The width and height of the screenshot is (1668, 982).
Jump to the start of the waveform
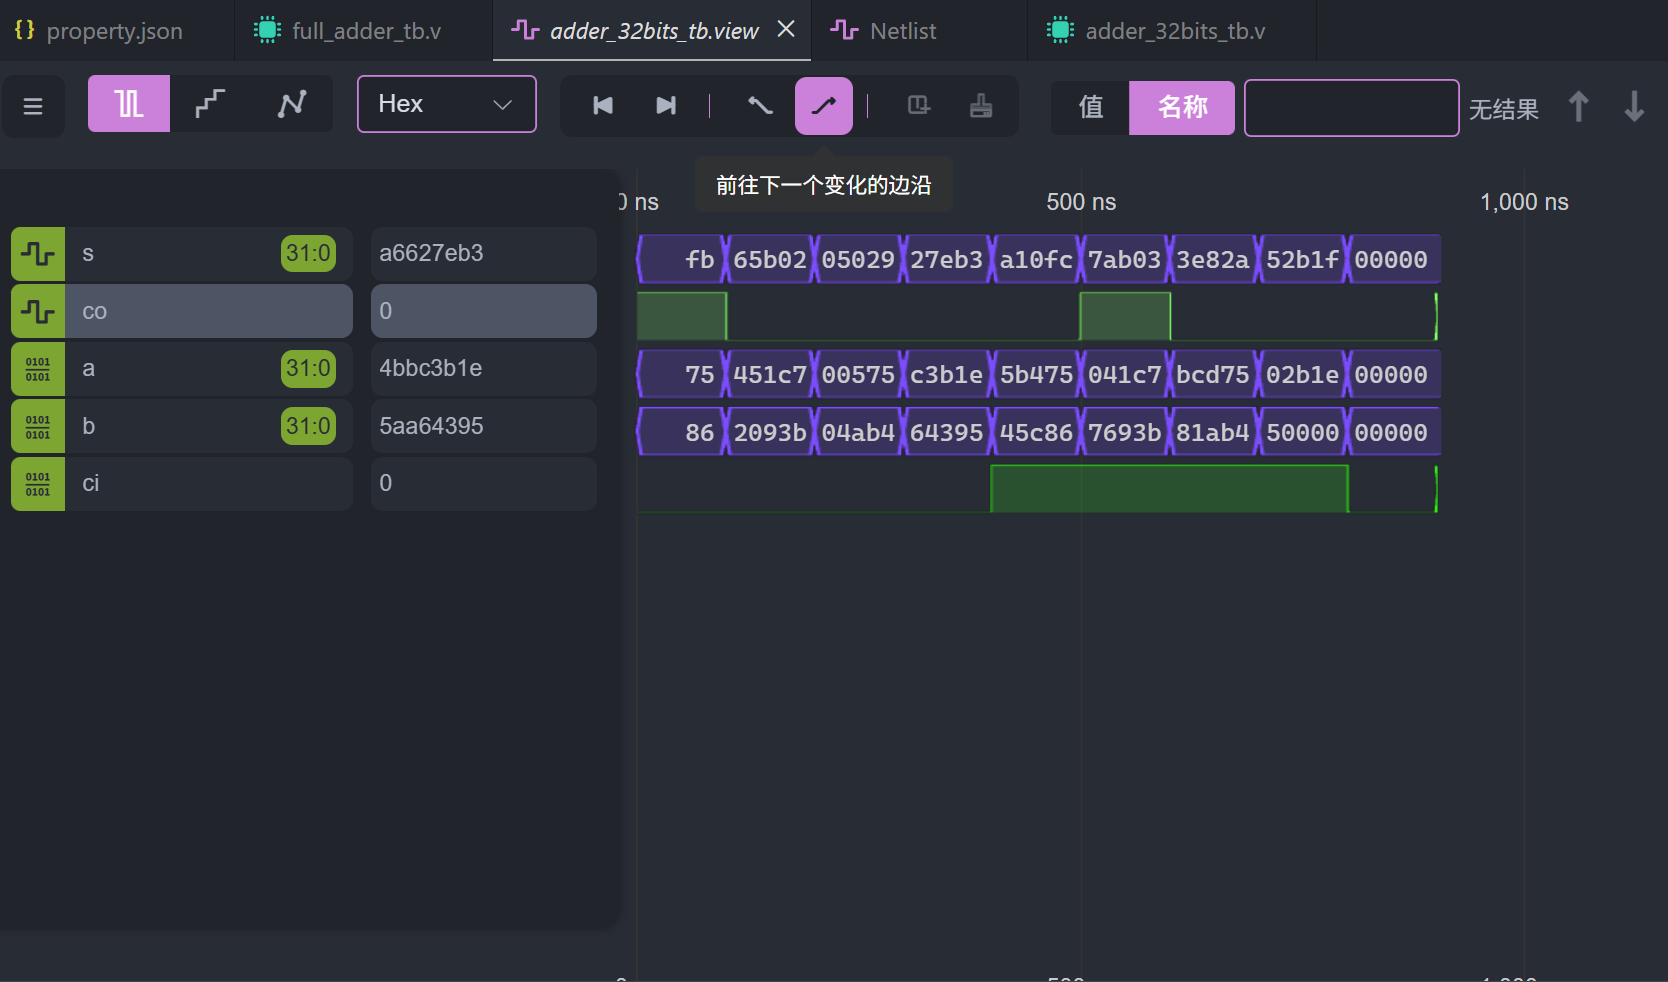click(603, 106)
